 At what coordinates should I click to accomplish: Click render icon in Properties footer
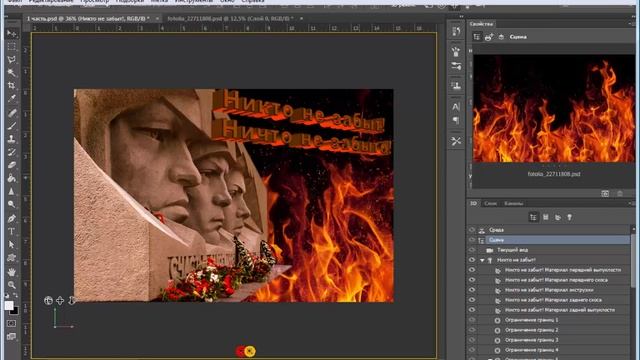coord(605,193)
